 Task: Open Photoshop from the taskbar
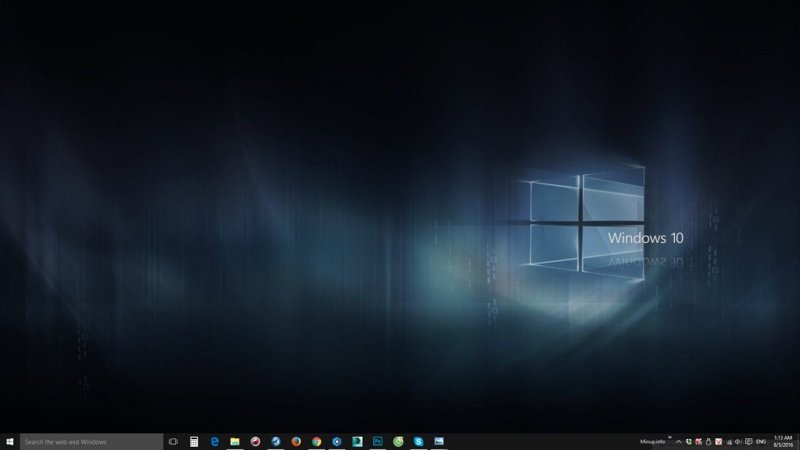click(378, 442)
